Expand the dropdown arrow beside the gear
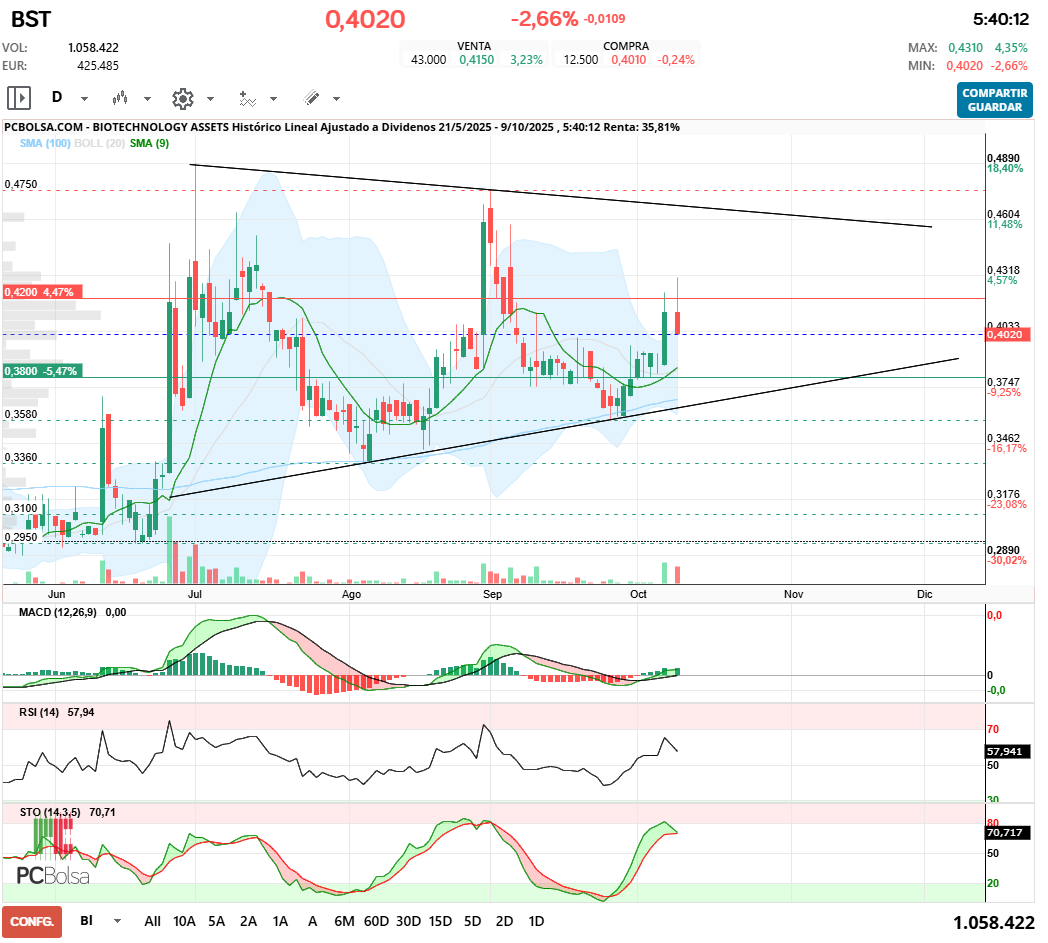 pos(210,99)
